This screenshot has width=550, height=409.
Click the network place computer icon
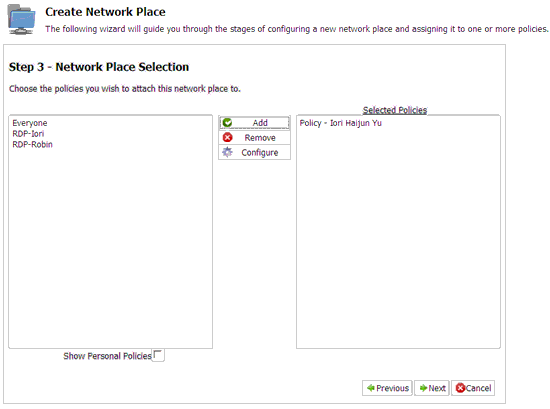tap(21, 19)
